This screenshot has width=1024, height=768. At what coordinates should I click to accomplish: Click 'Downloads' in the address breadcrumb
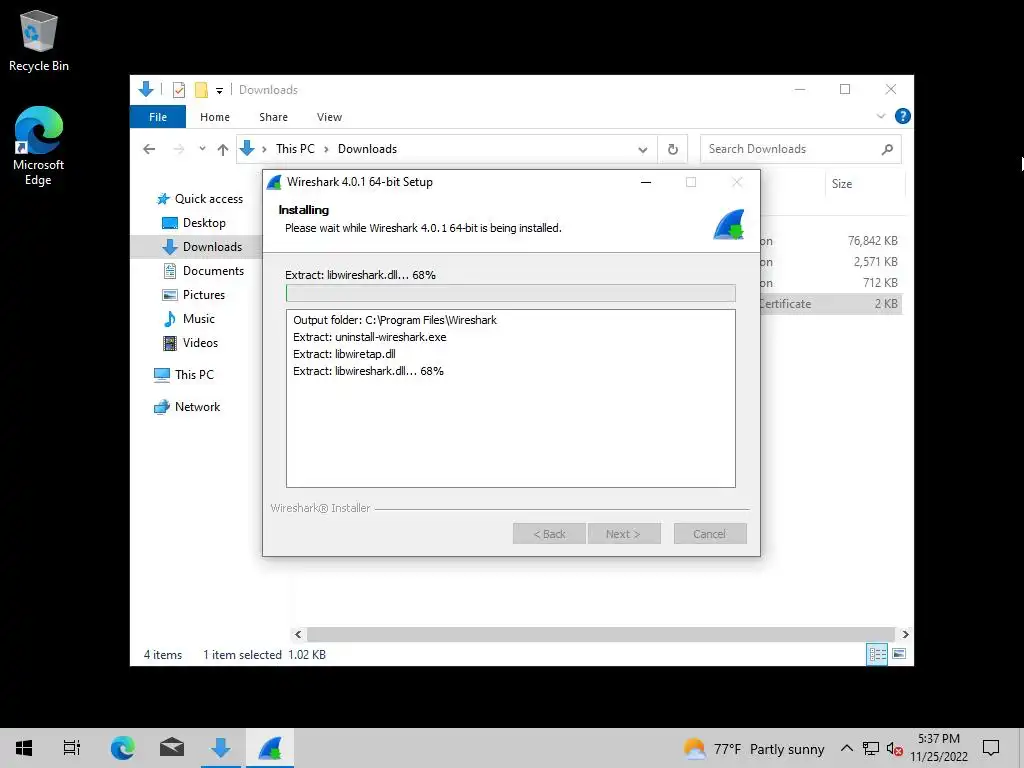pyautogui.click(x=367, y=149)
